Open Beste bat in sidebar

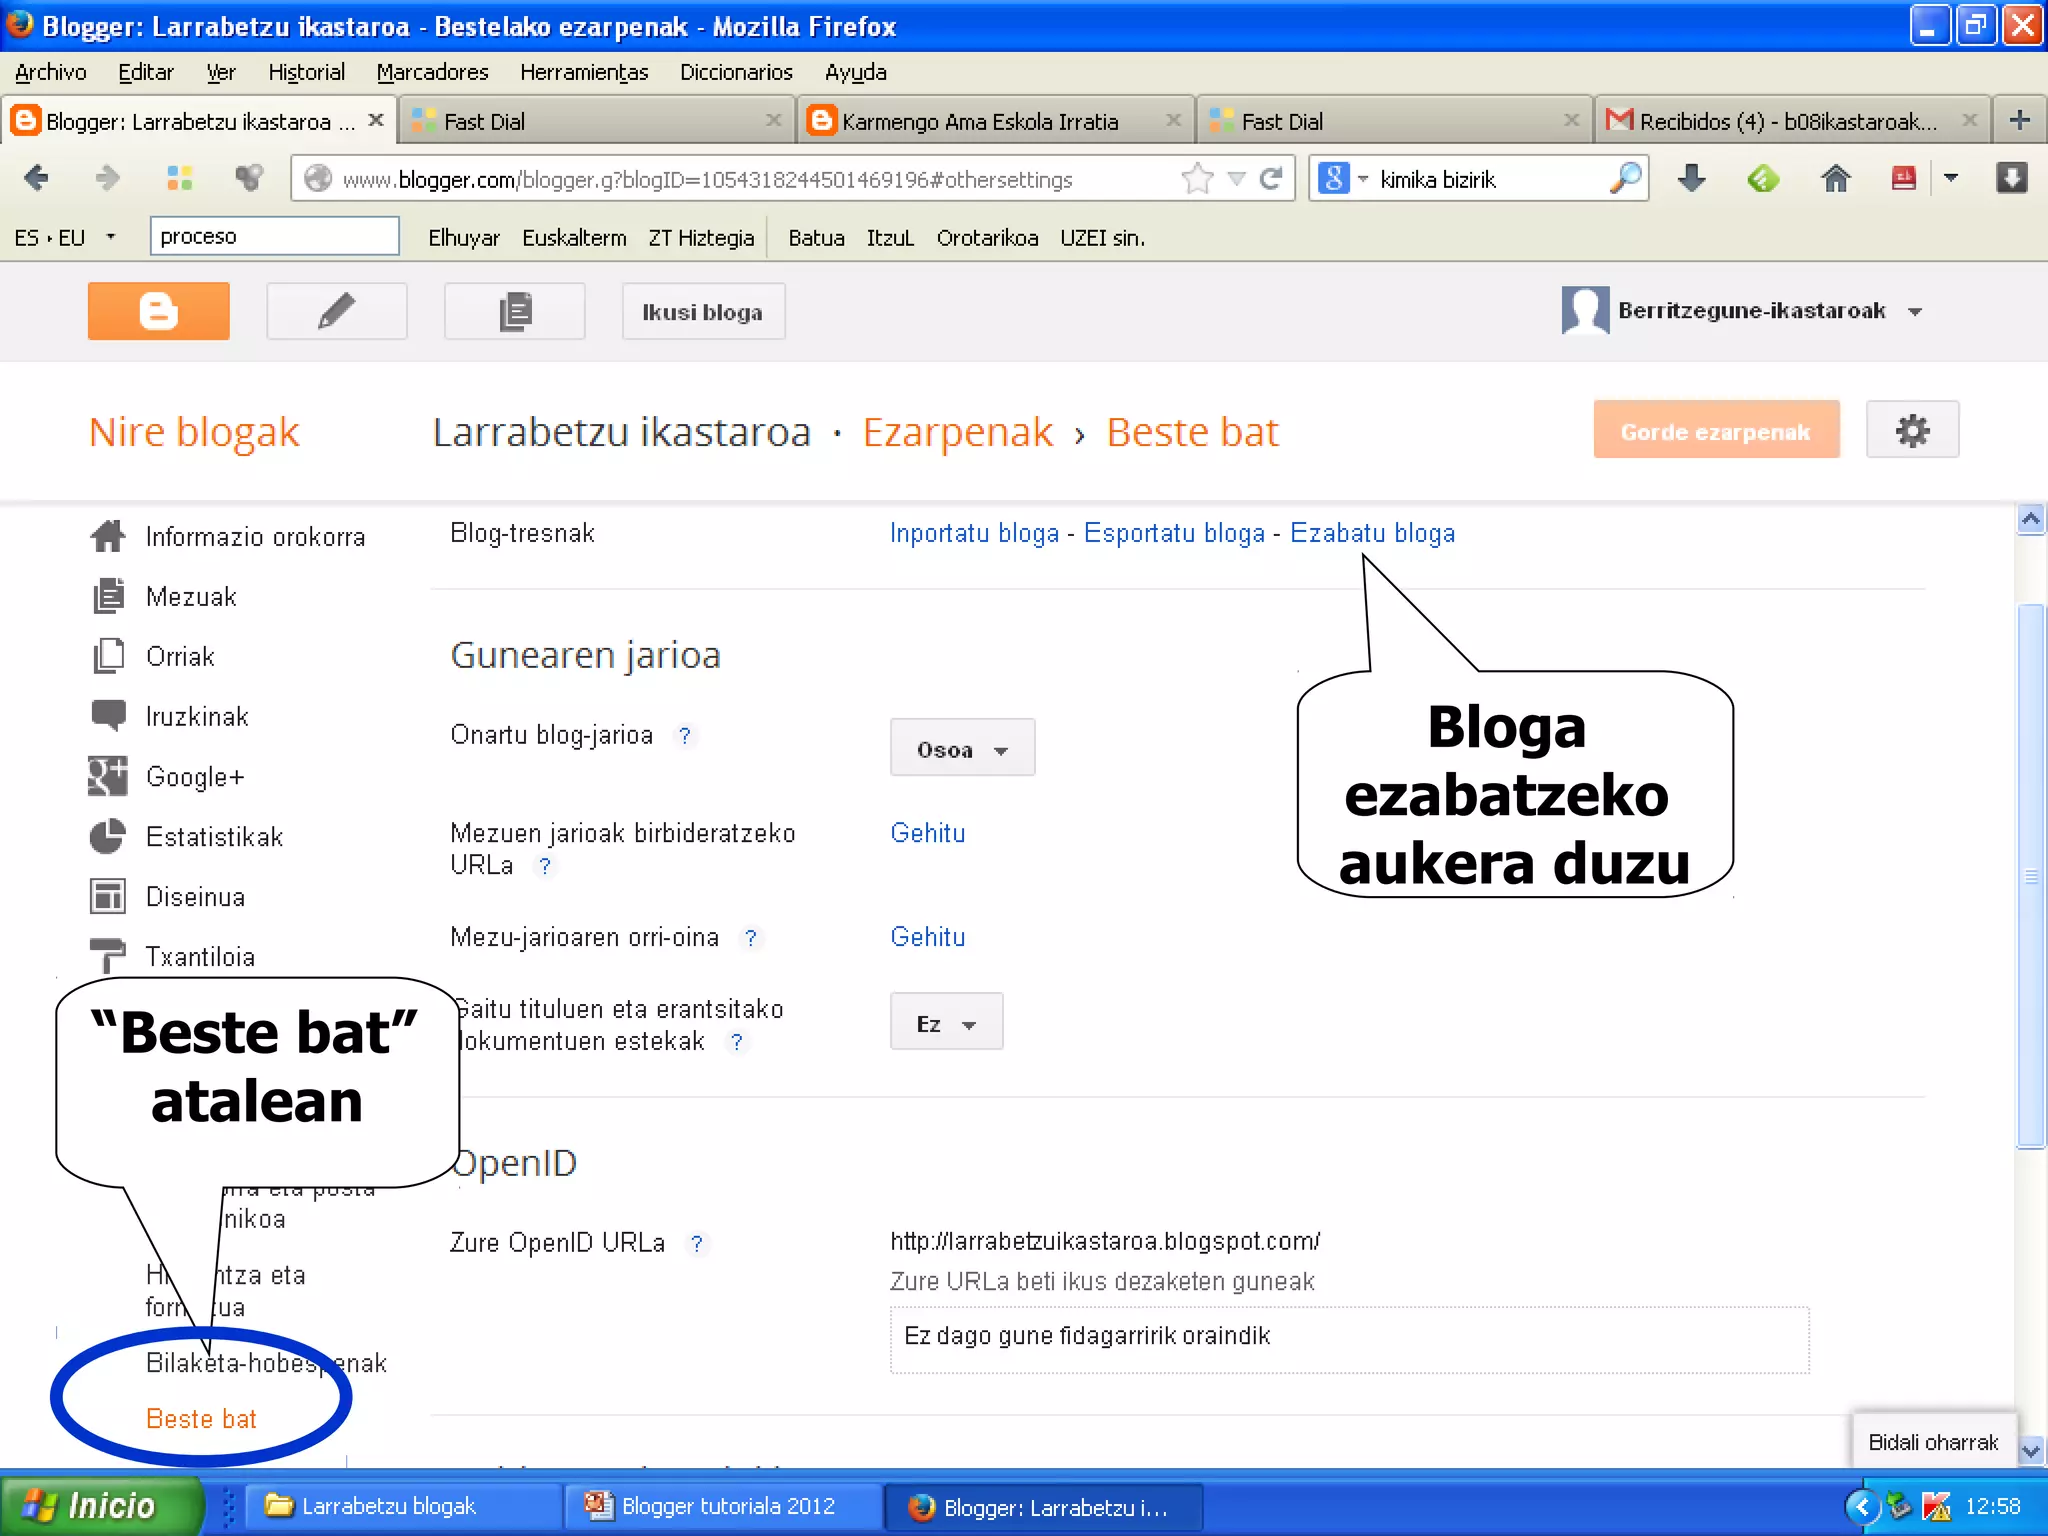pos(201,1419)
